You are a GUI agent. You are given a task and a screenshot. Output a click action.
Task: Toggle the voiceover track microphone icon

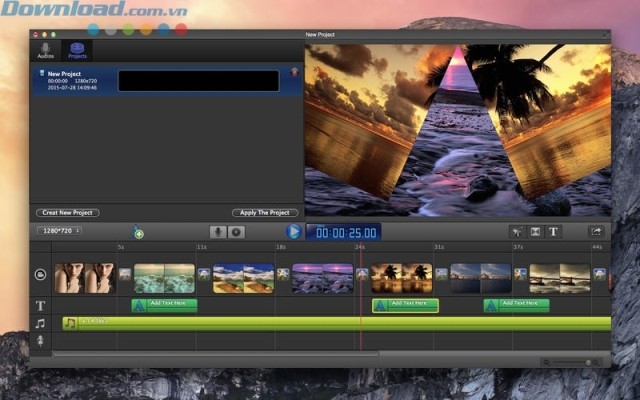pos(41,340)
